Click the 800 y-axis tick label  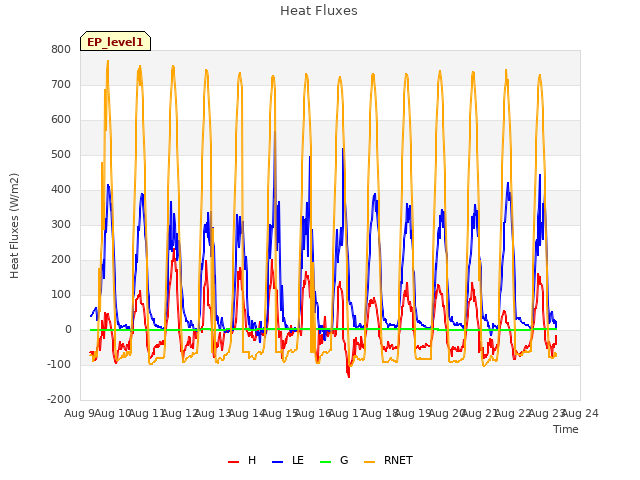pos(61,49)
